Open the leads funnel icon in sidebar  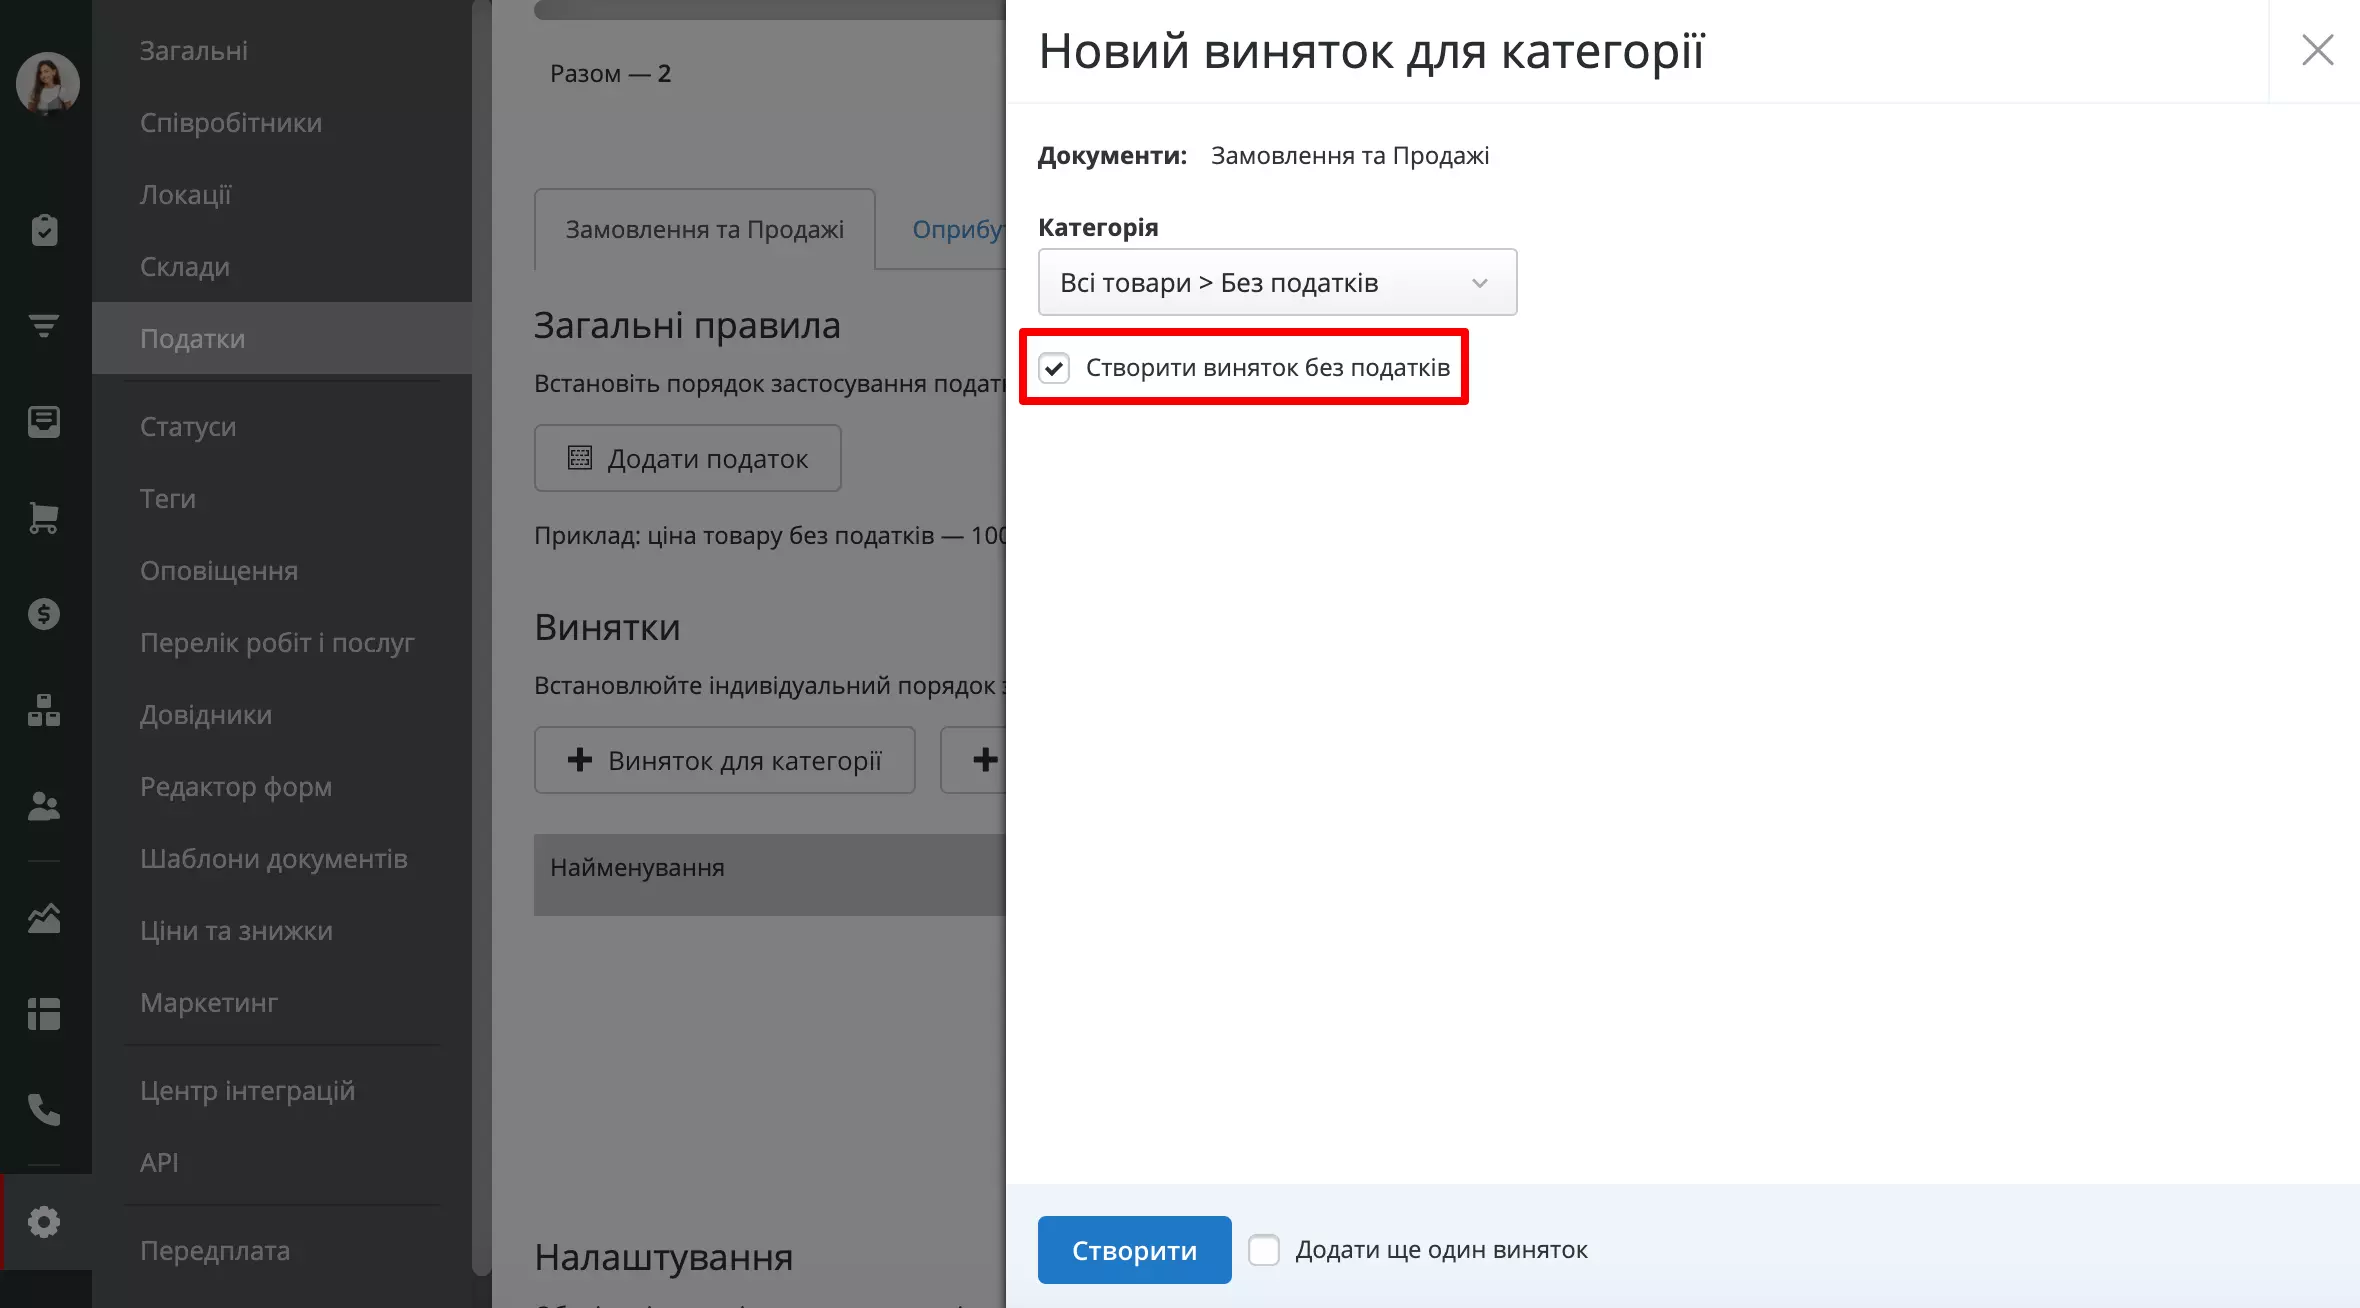click(44, 326)
